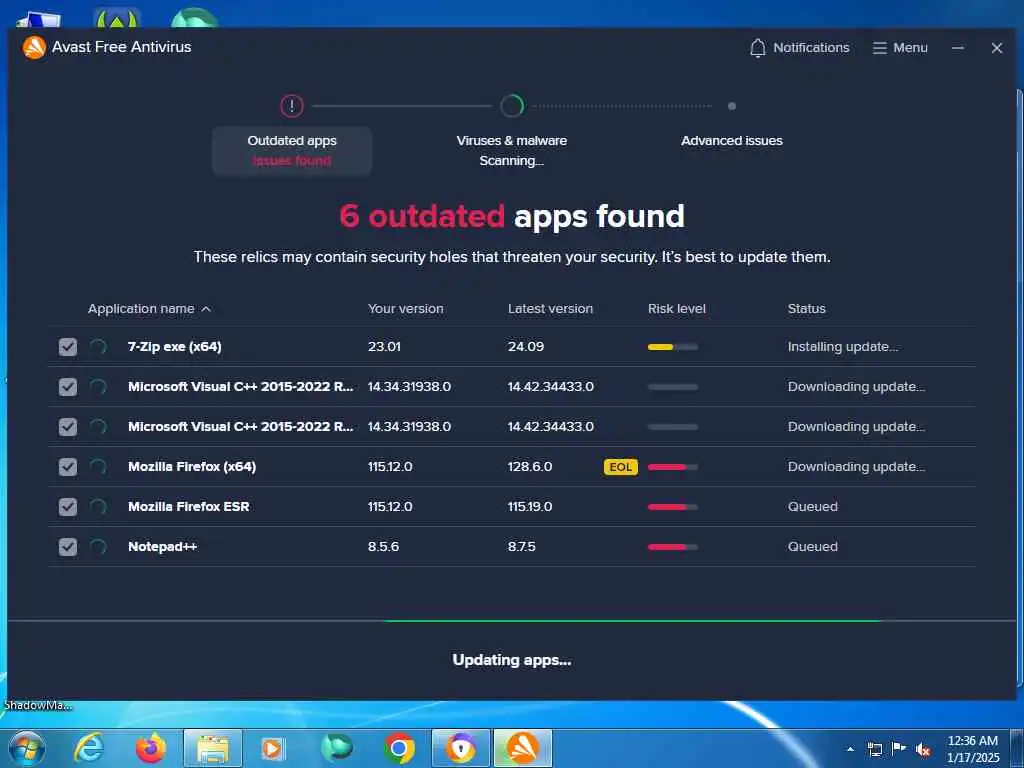1024x768 pixels.
Task: Click the Avast logo in title bar
Action: pos(34,47)
